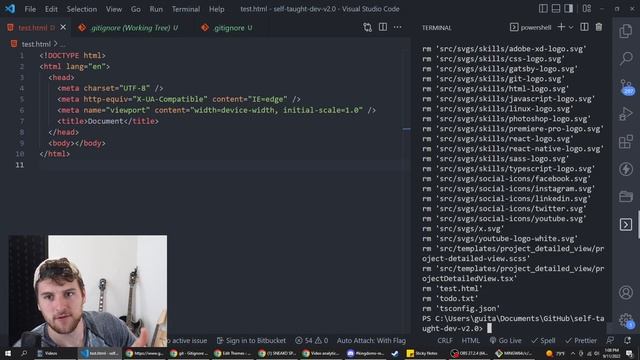The image size is (640, 360).
Task: Click terminal line rm 'tsconfig.json'
Action: coord(461,309)
